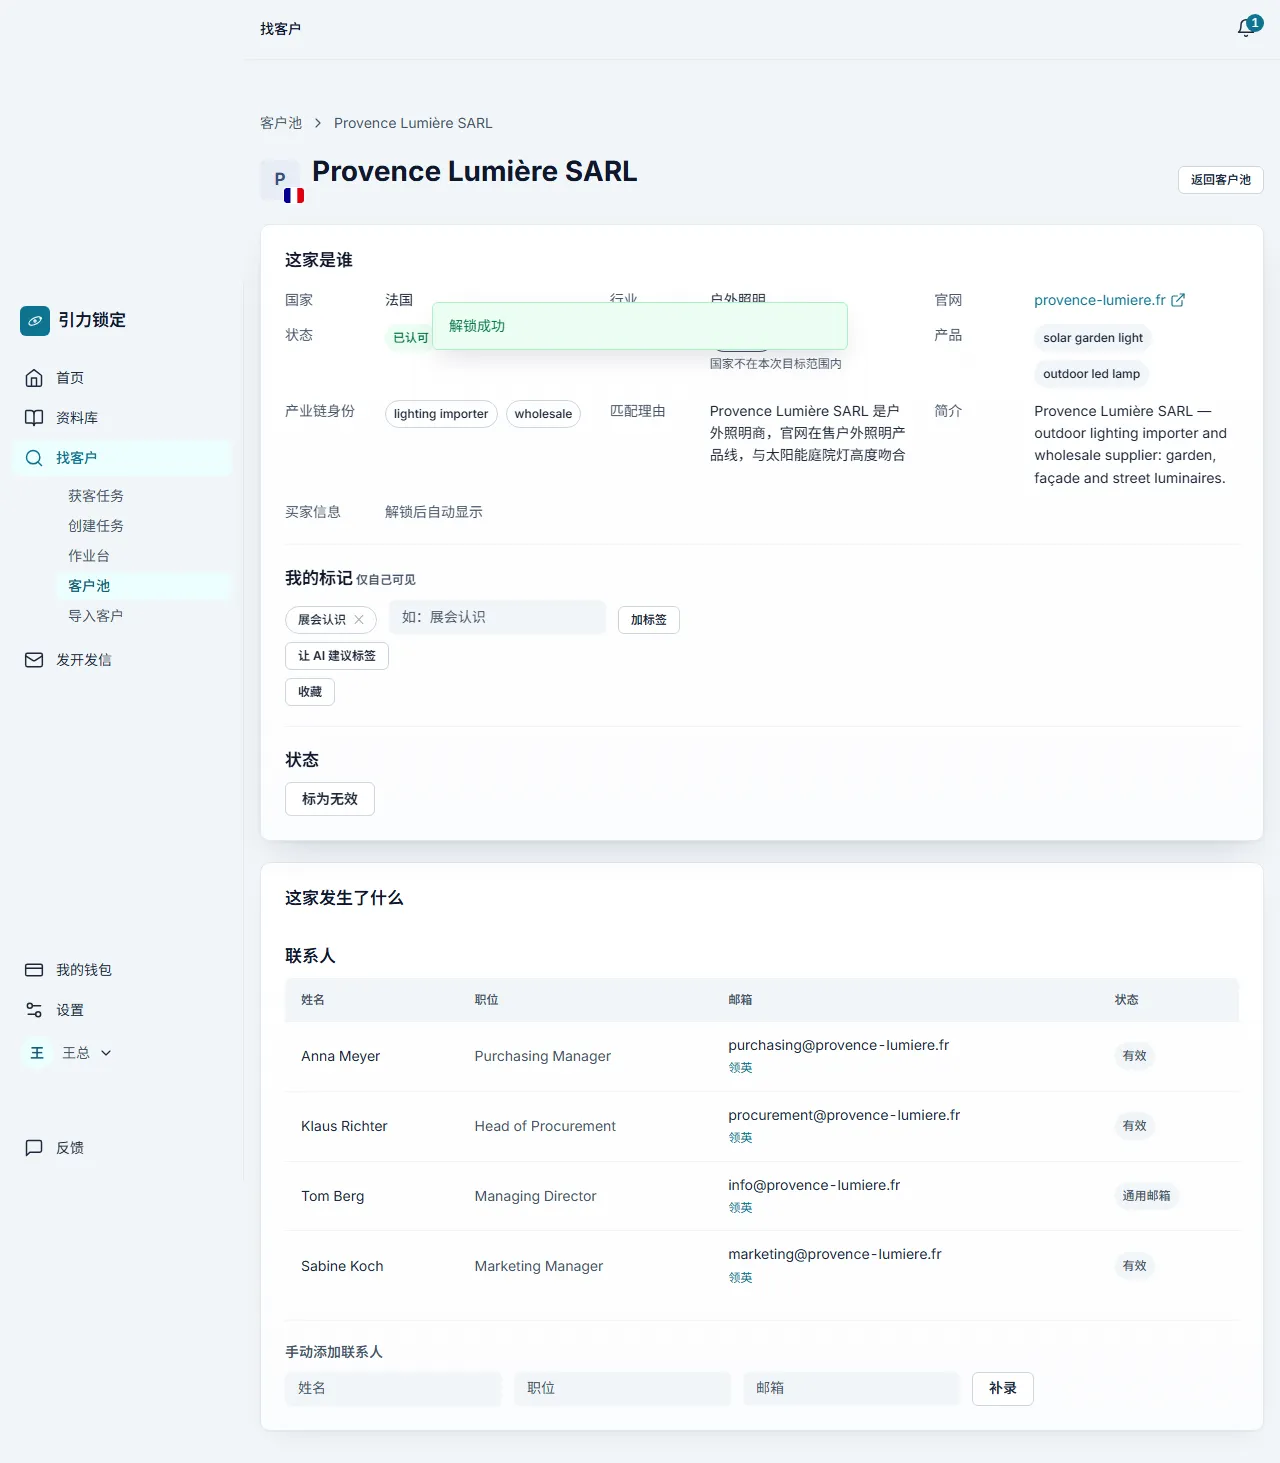This screenshot has height=1463, width=1280.
Task: Click 返回客户池 button
Action: pyautogui.click(x=1221, y=180)
